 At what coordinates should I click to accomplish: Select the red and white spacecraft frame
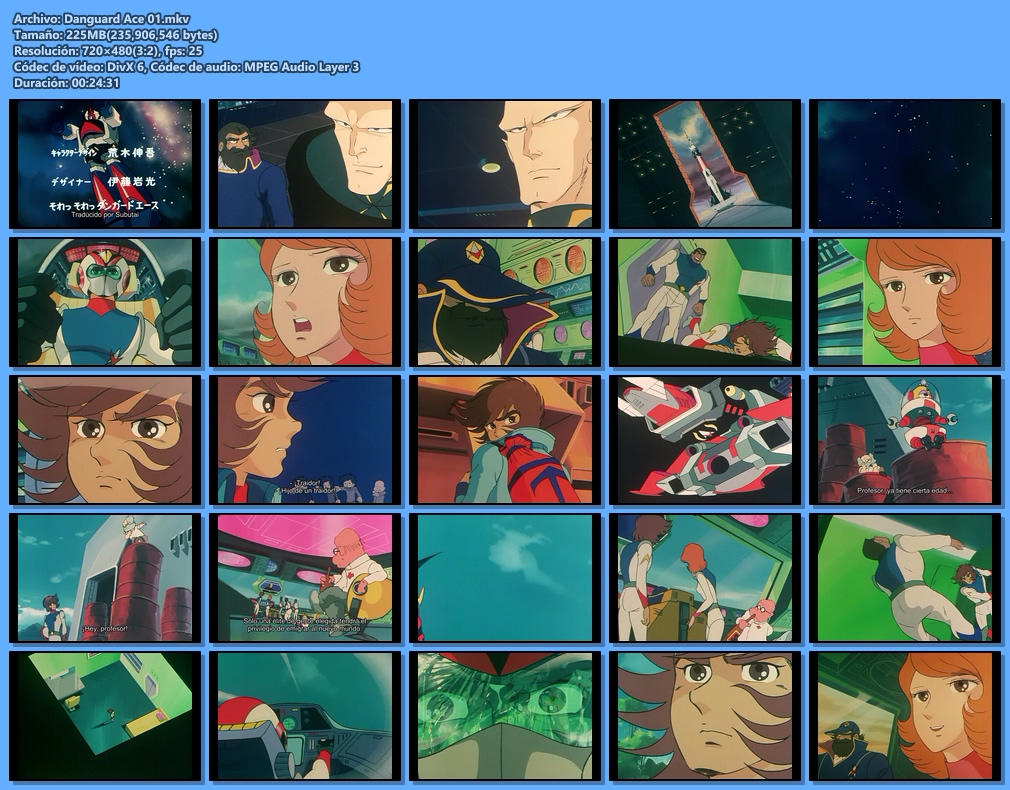[705, 439]
